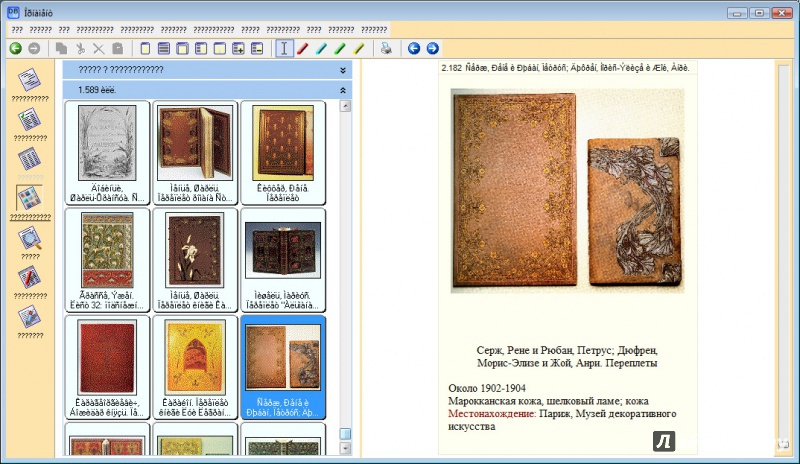Click the thumbnail list scrollbar thumb

345,433
